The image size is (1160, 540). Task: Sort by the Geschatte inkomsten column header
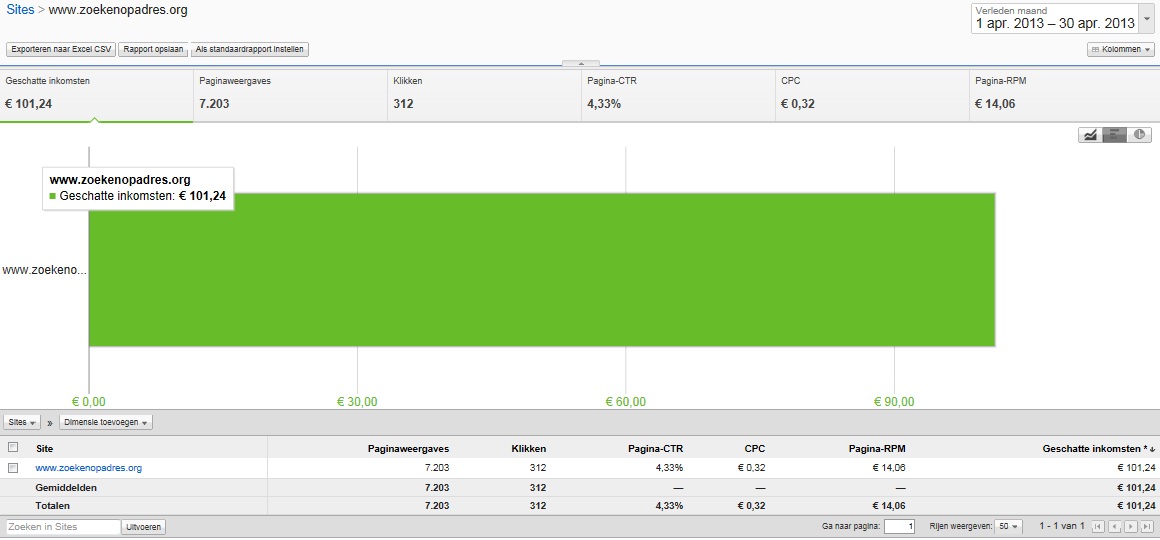click(x=1099, y=448)
